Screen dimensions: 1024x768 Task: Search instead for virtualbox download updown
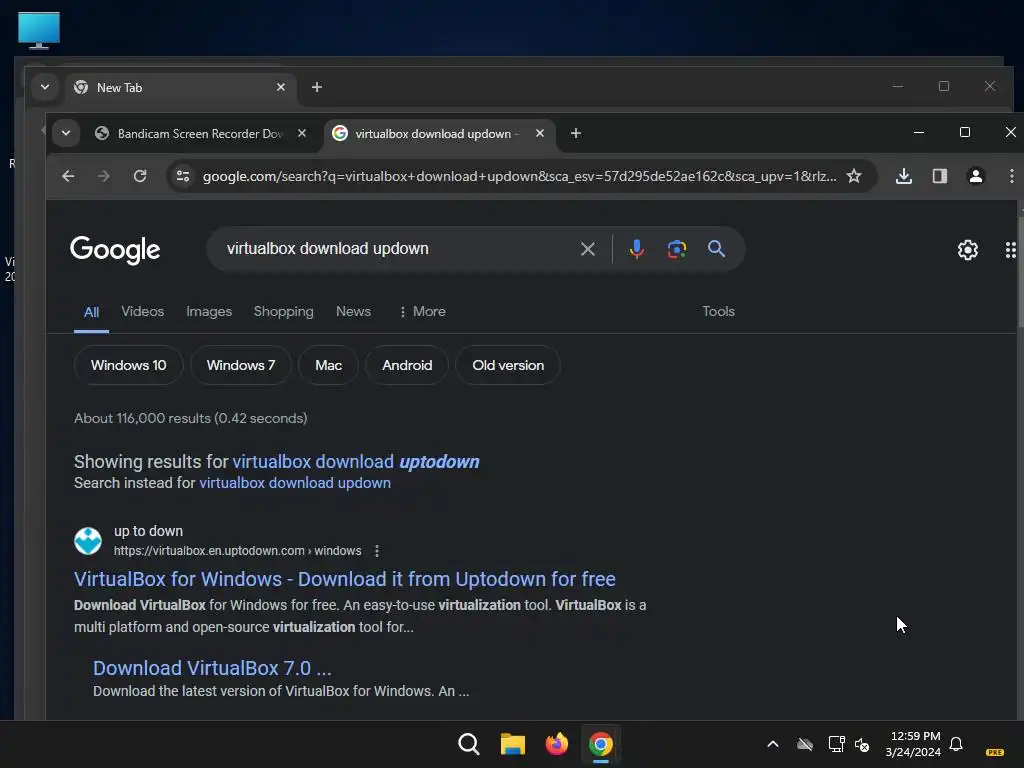295,483
